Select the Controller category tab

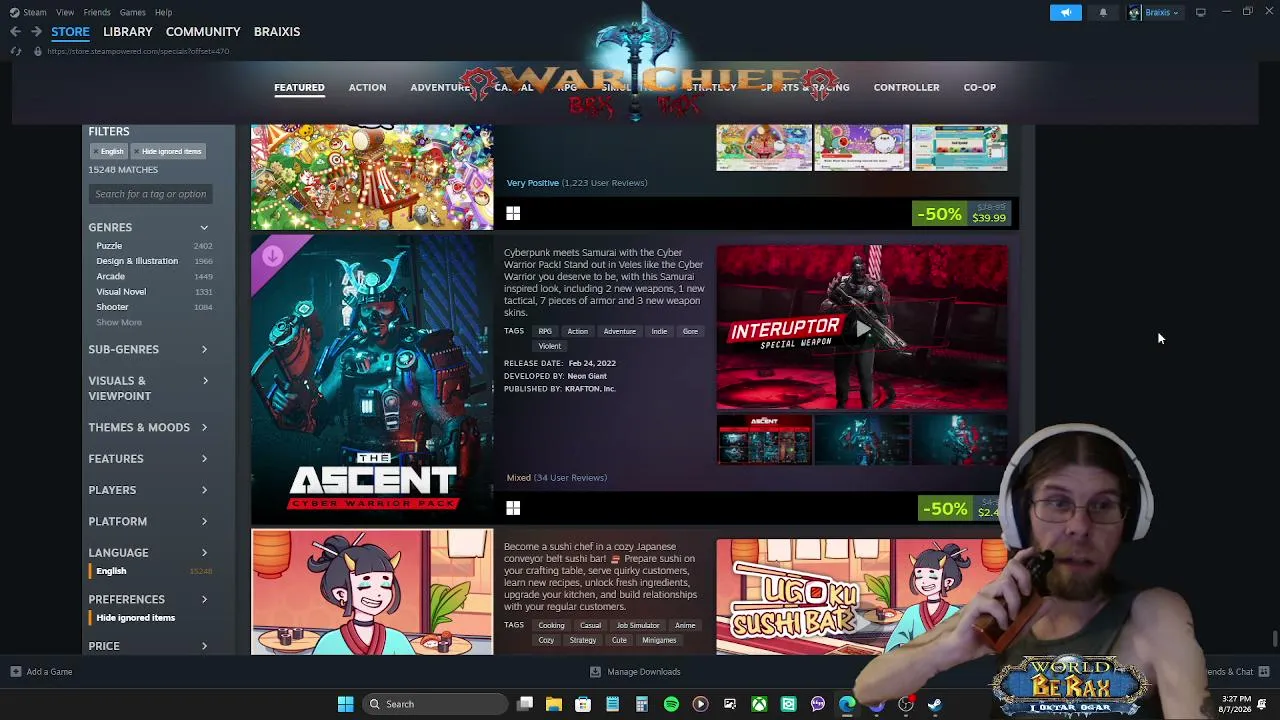pyautogui.click(x=906, y=87)
